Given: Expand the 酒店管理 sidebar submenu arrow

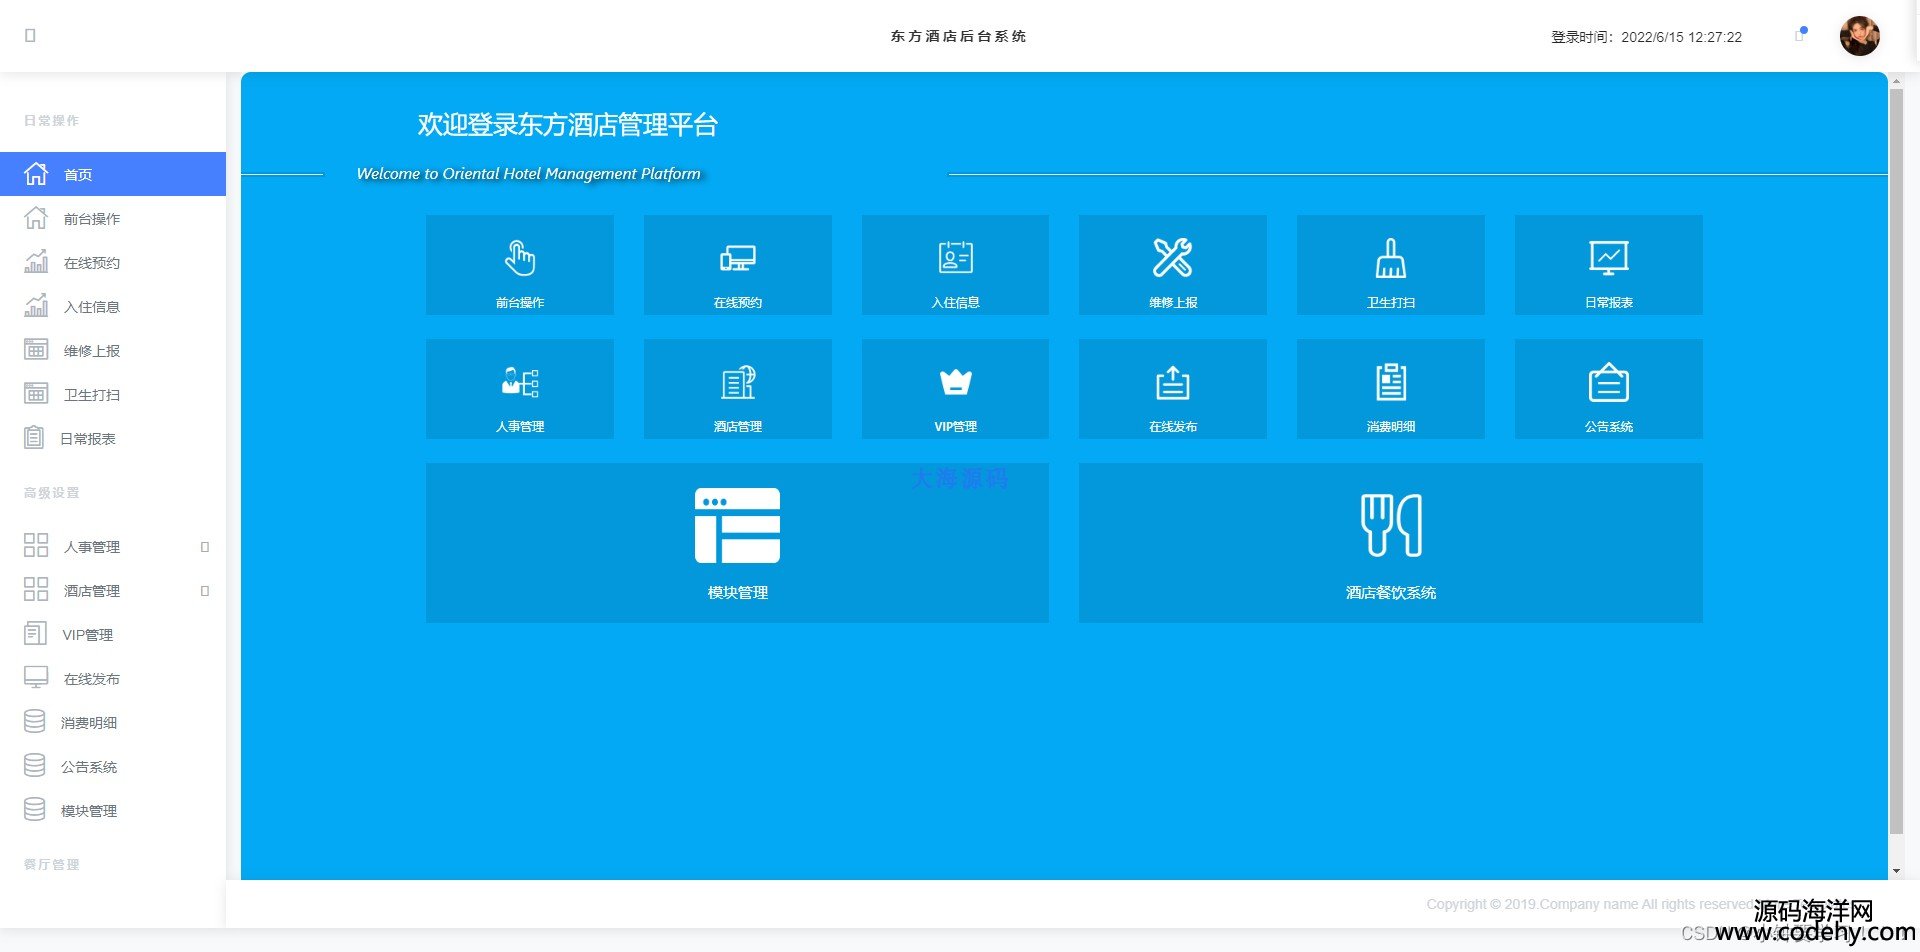Looking at the screenshot, I should (205, 591).
